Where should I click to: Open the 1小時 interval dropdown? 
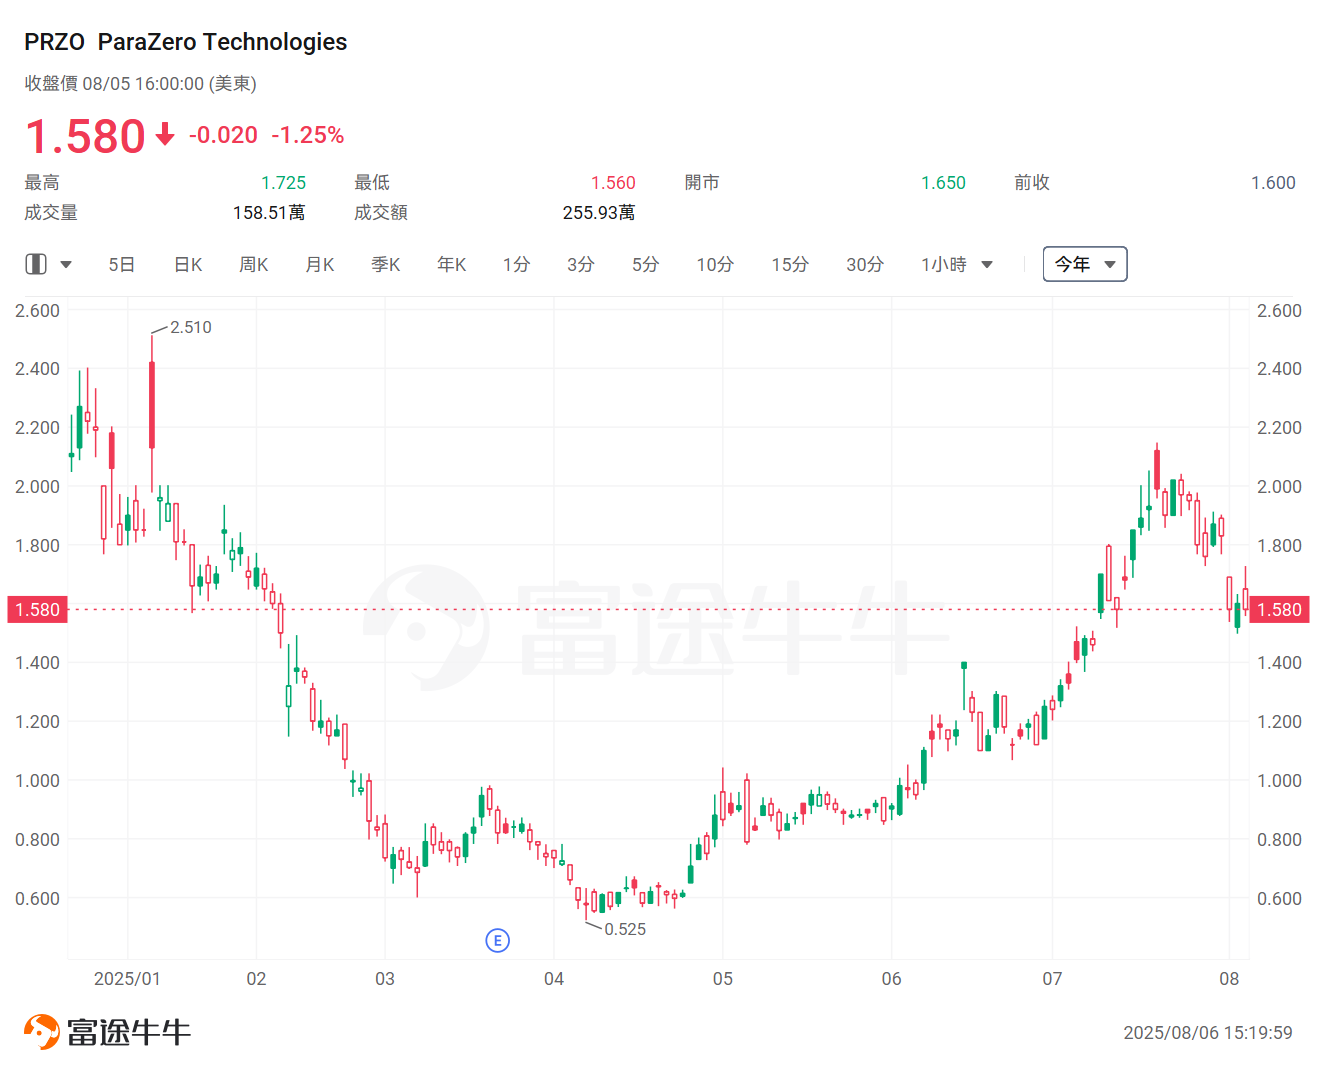[x=956, y=265]
